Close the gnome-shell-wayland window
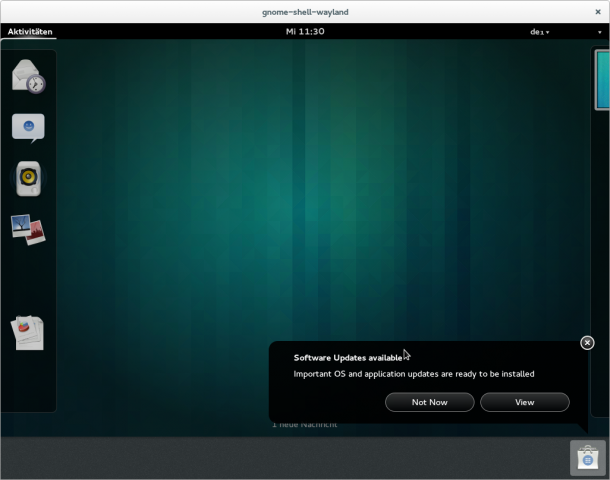Screen dimensions: 610x480 pyautogui.click(x=598, y=12)
